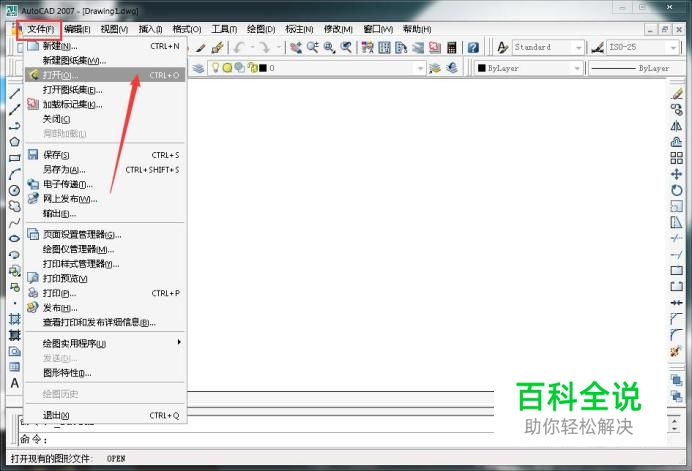Expand 绘图实用程序 submenu
Image resolution: width=692 pixels, height=471 pixels.
105,343
